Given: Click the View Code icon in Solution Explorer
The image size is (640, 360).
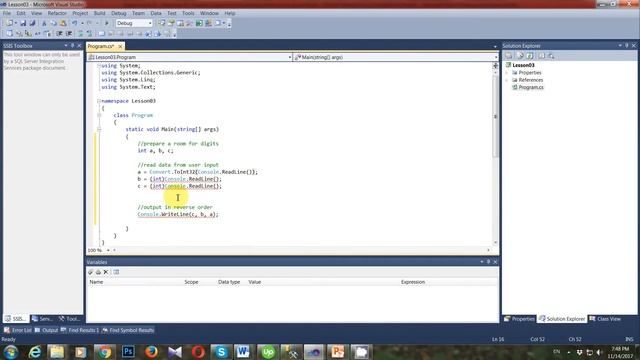Looking at the screenshot, I should pyautogui.click(x=541, y=56).
